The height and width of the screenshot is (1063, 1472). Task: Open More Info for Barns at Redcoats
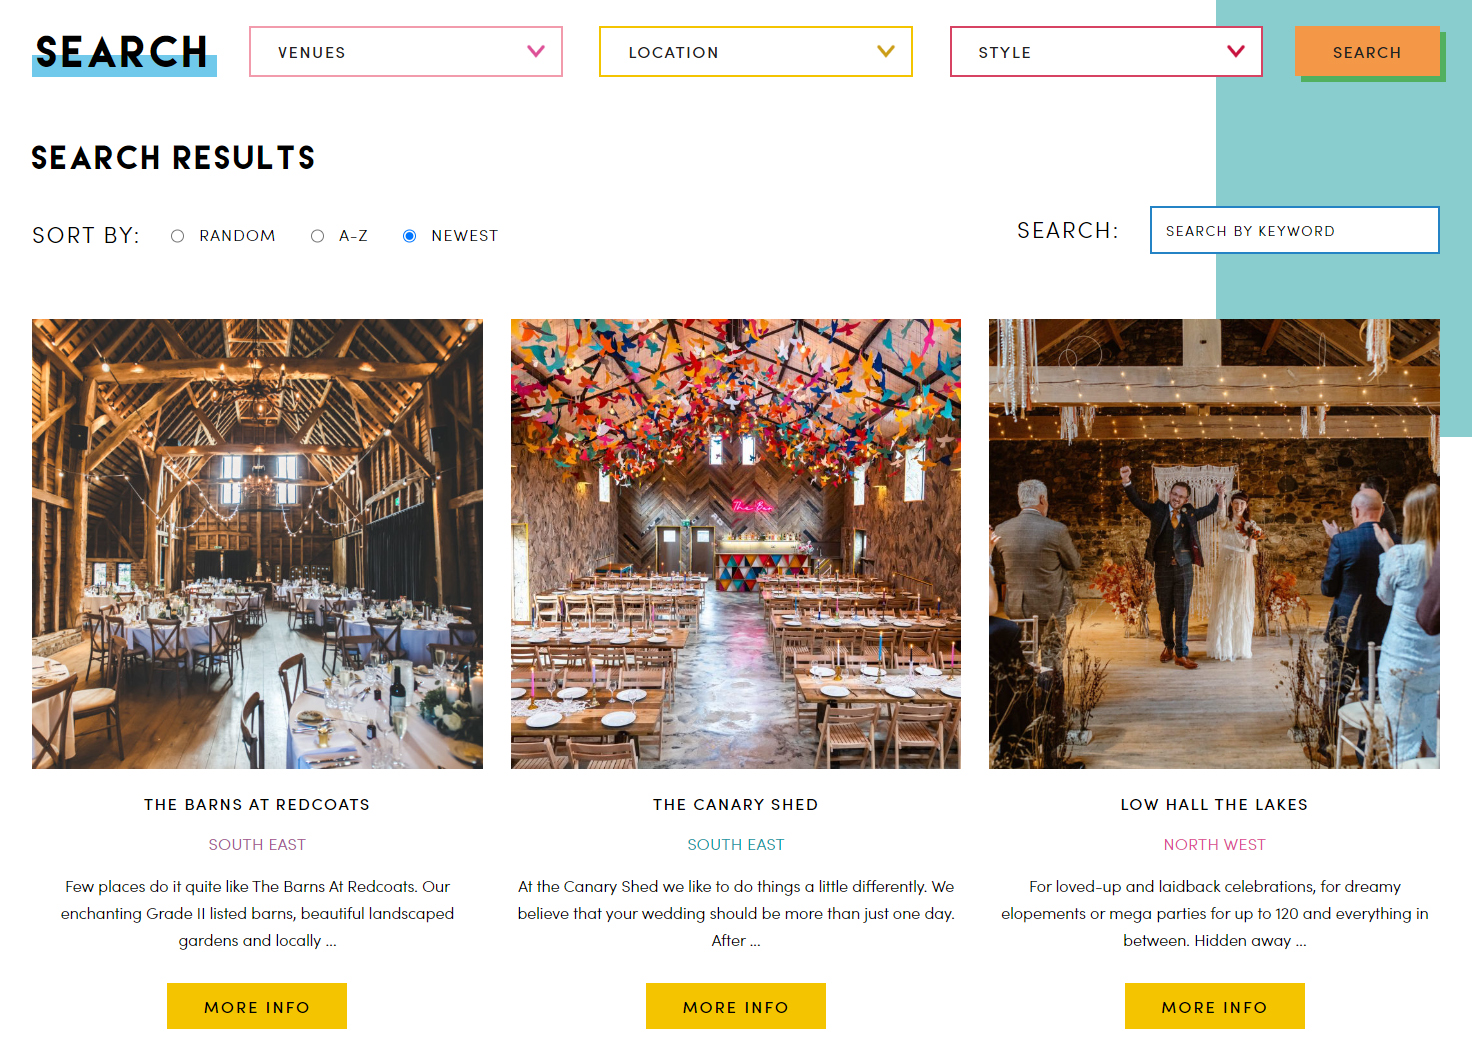pos(257,1006)
